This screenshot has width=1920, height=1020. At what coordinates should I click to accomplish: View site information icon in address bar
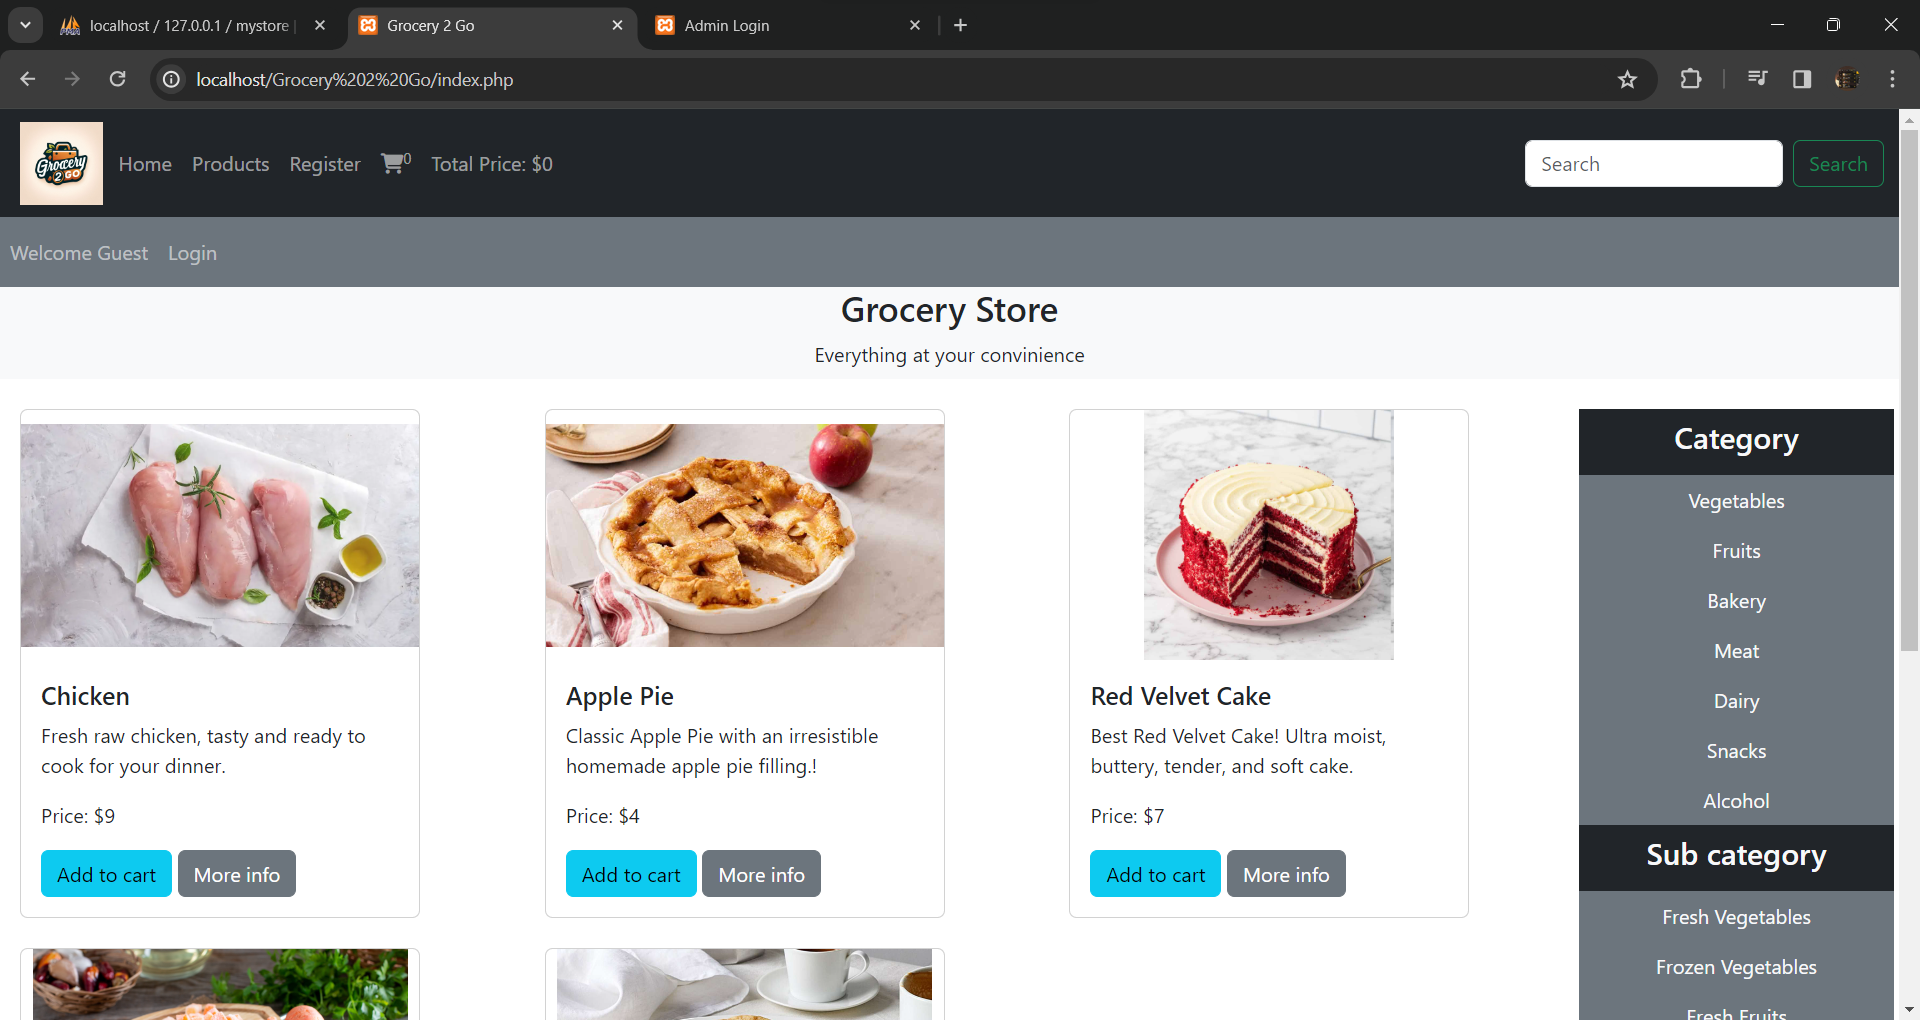172,79
